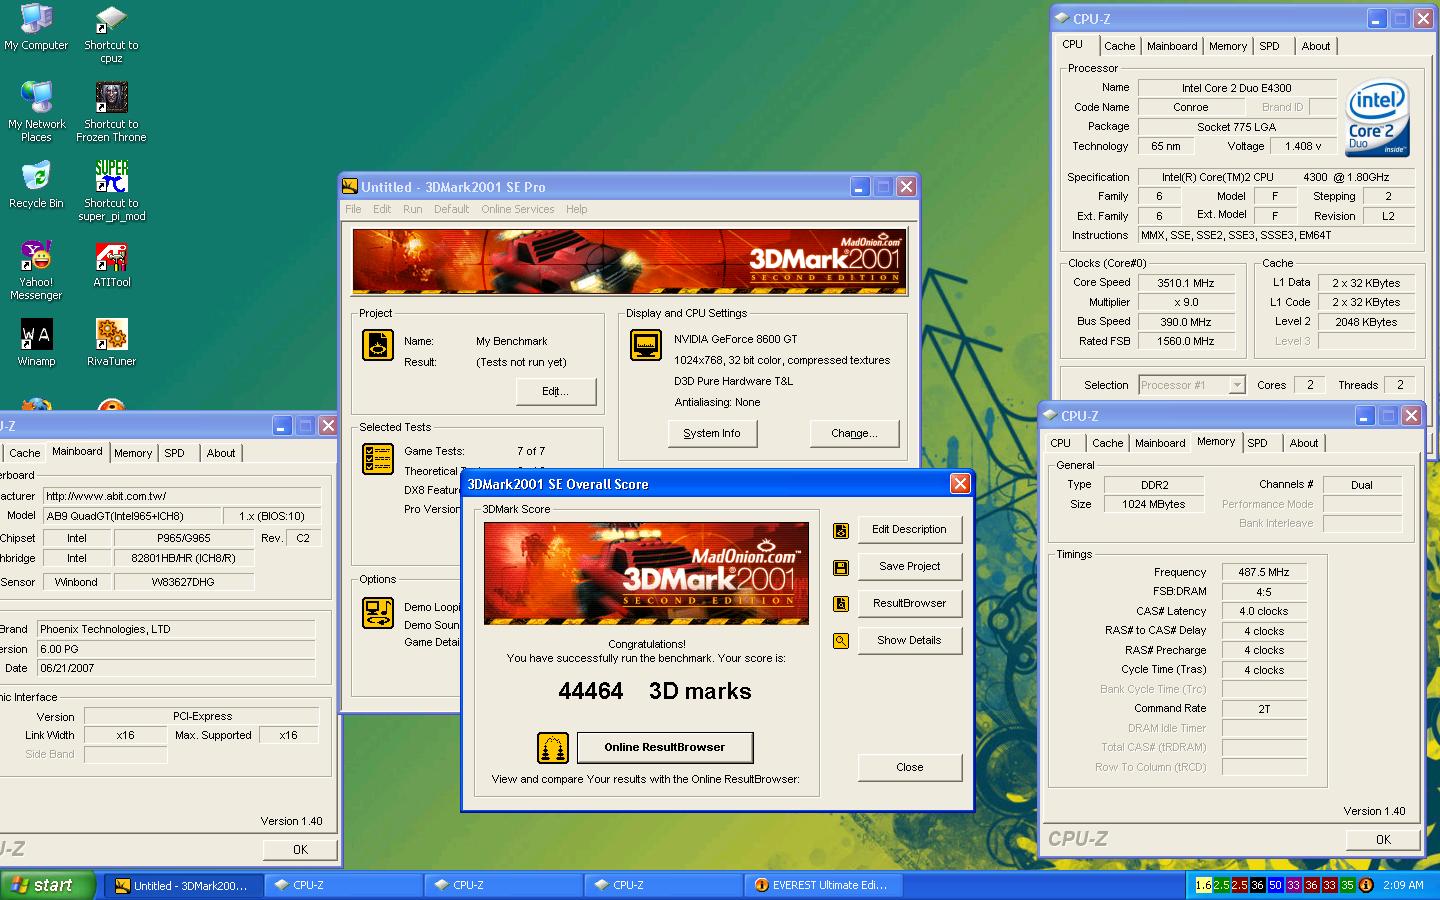Launch RivaTuner desktop icon
Viewport: 1440px width, 900px height.
pyautogui.click(x=111, y=342)
